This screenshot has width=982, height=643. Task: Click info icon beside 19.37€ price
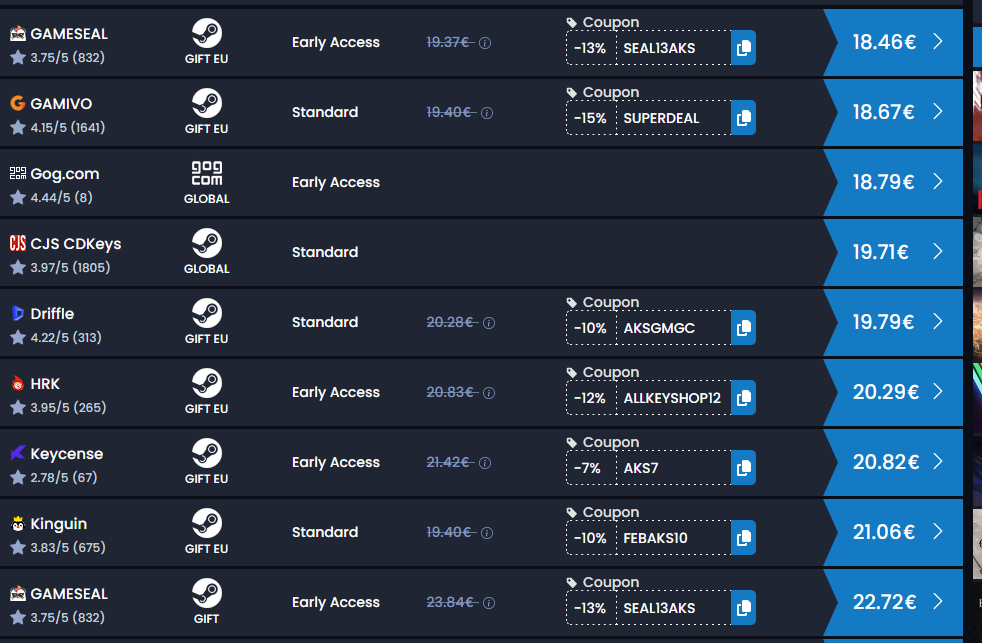click(x=485, y=43)
